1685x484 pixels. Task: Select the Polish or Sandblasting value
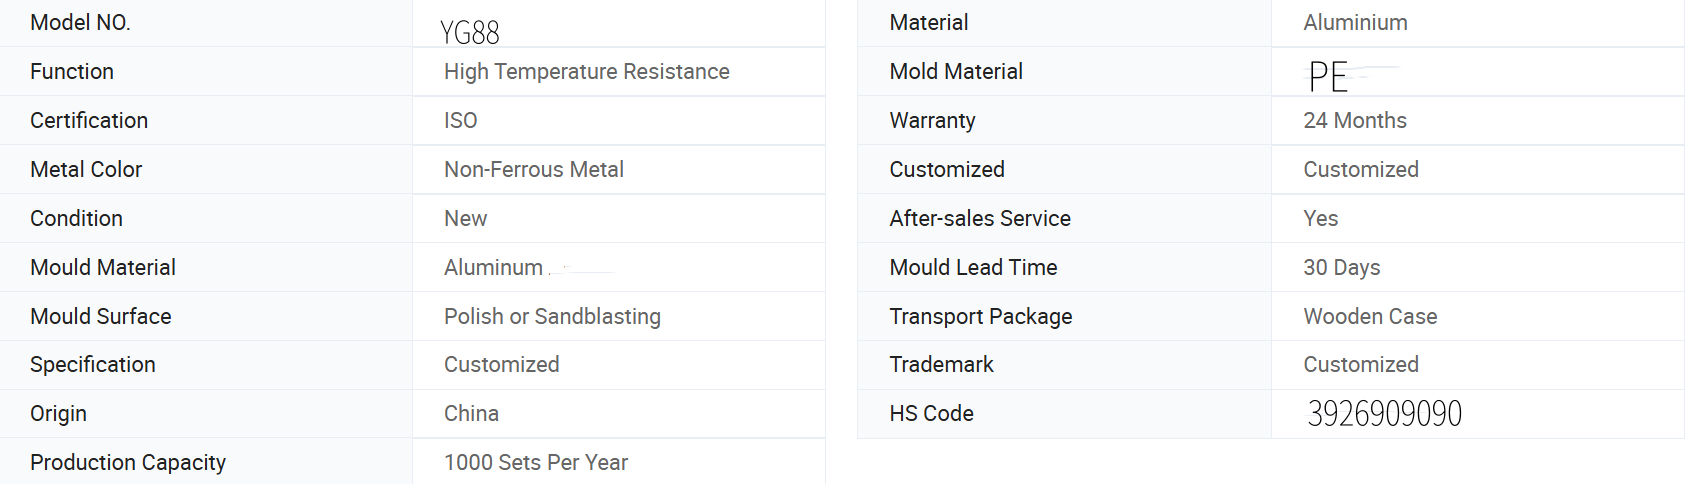coord(552,317)
